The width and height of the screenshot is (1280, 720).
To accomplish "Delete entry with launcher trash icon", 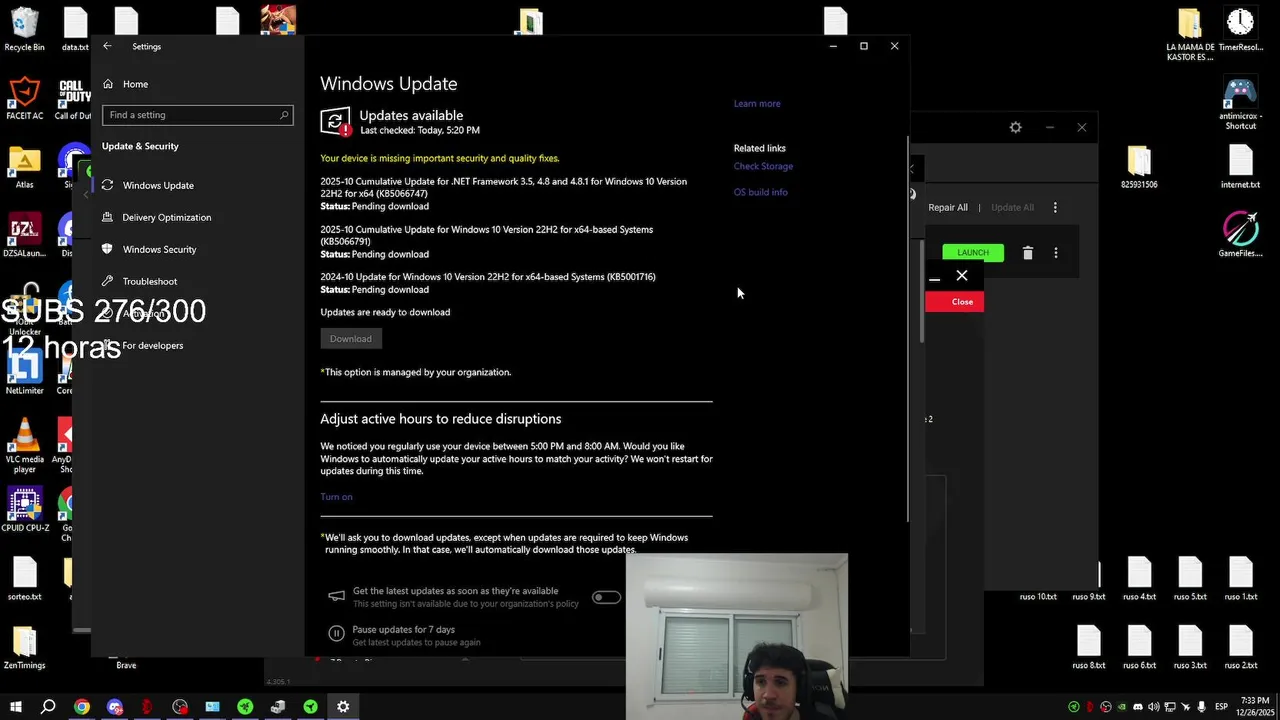I will point(1027,253).
